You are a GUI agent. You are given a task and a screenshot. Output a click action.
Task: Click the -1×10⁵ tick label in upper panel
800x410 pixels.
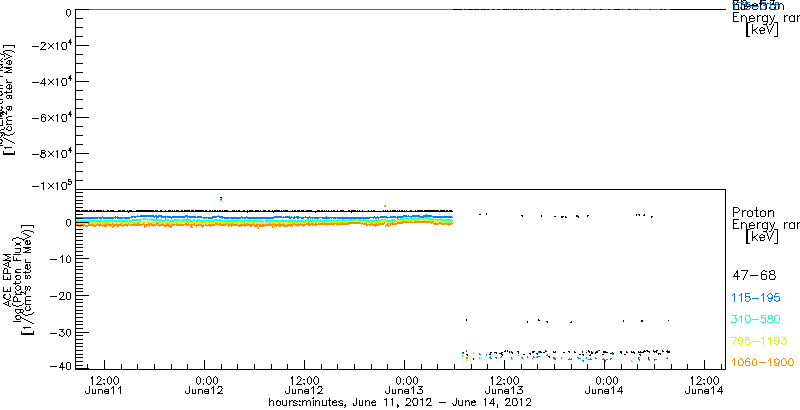pyautogui.click(x=51, y=185)
